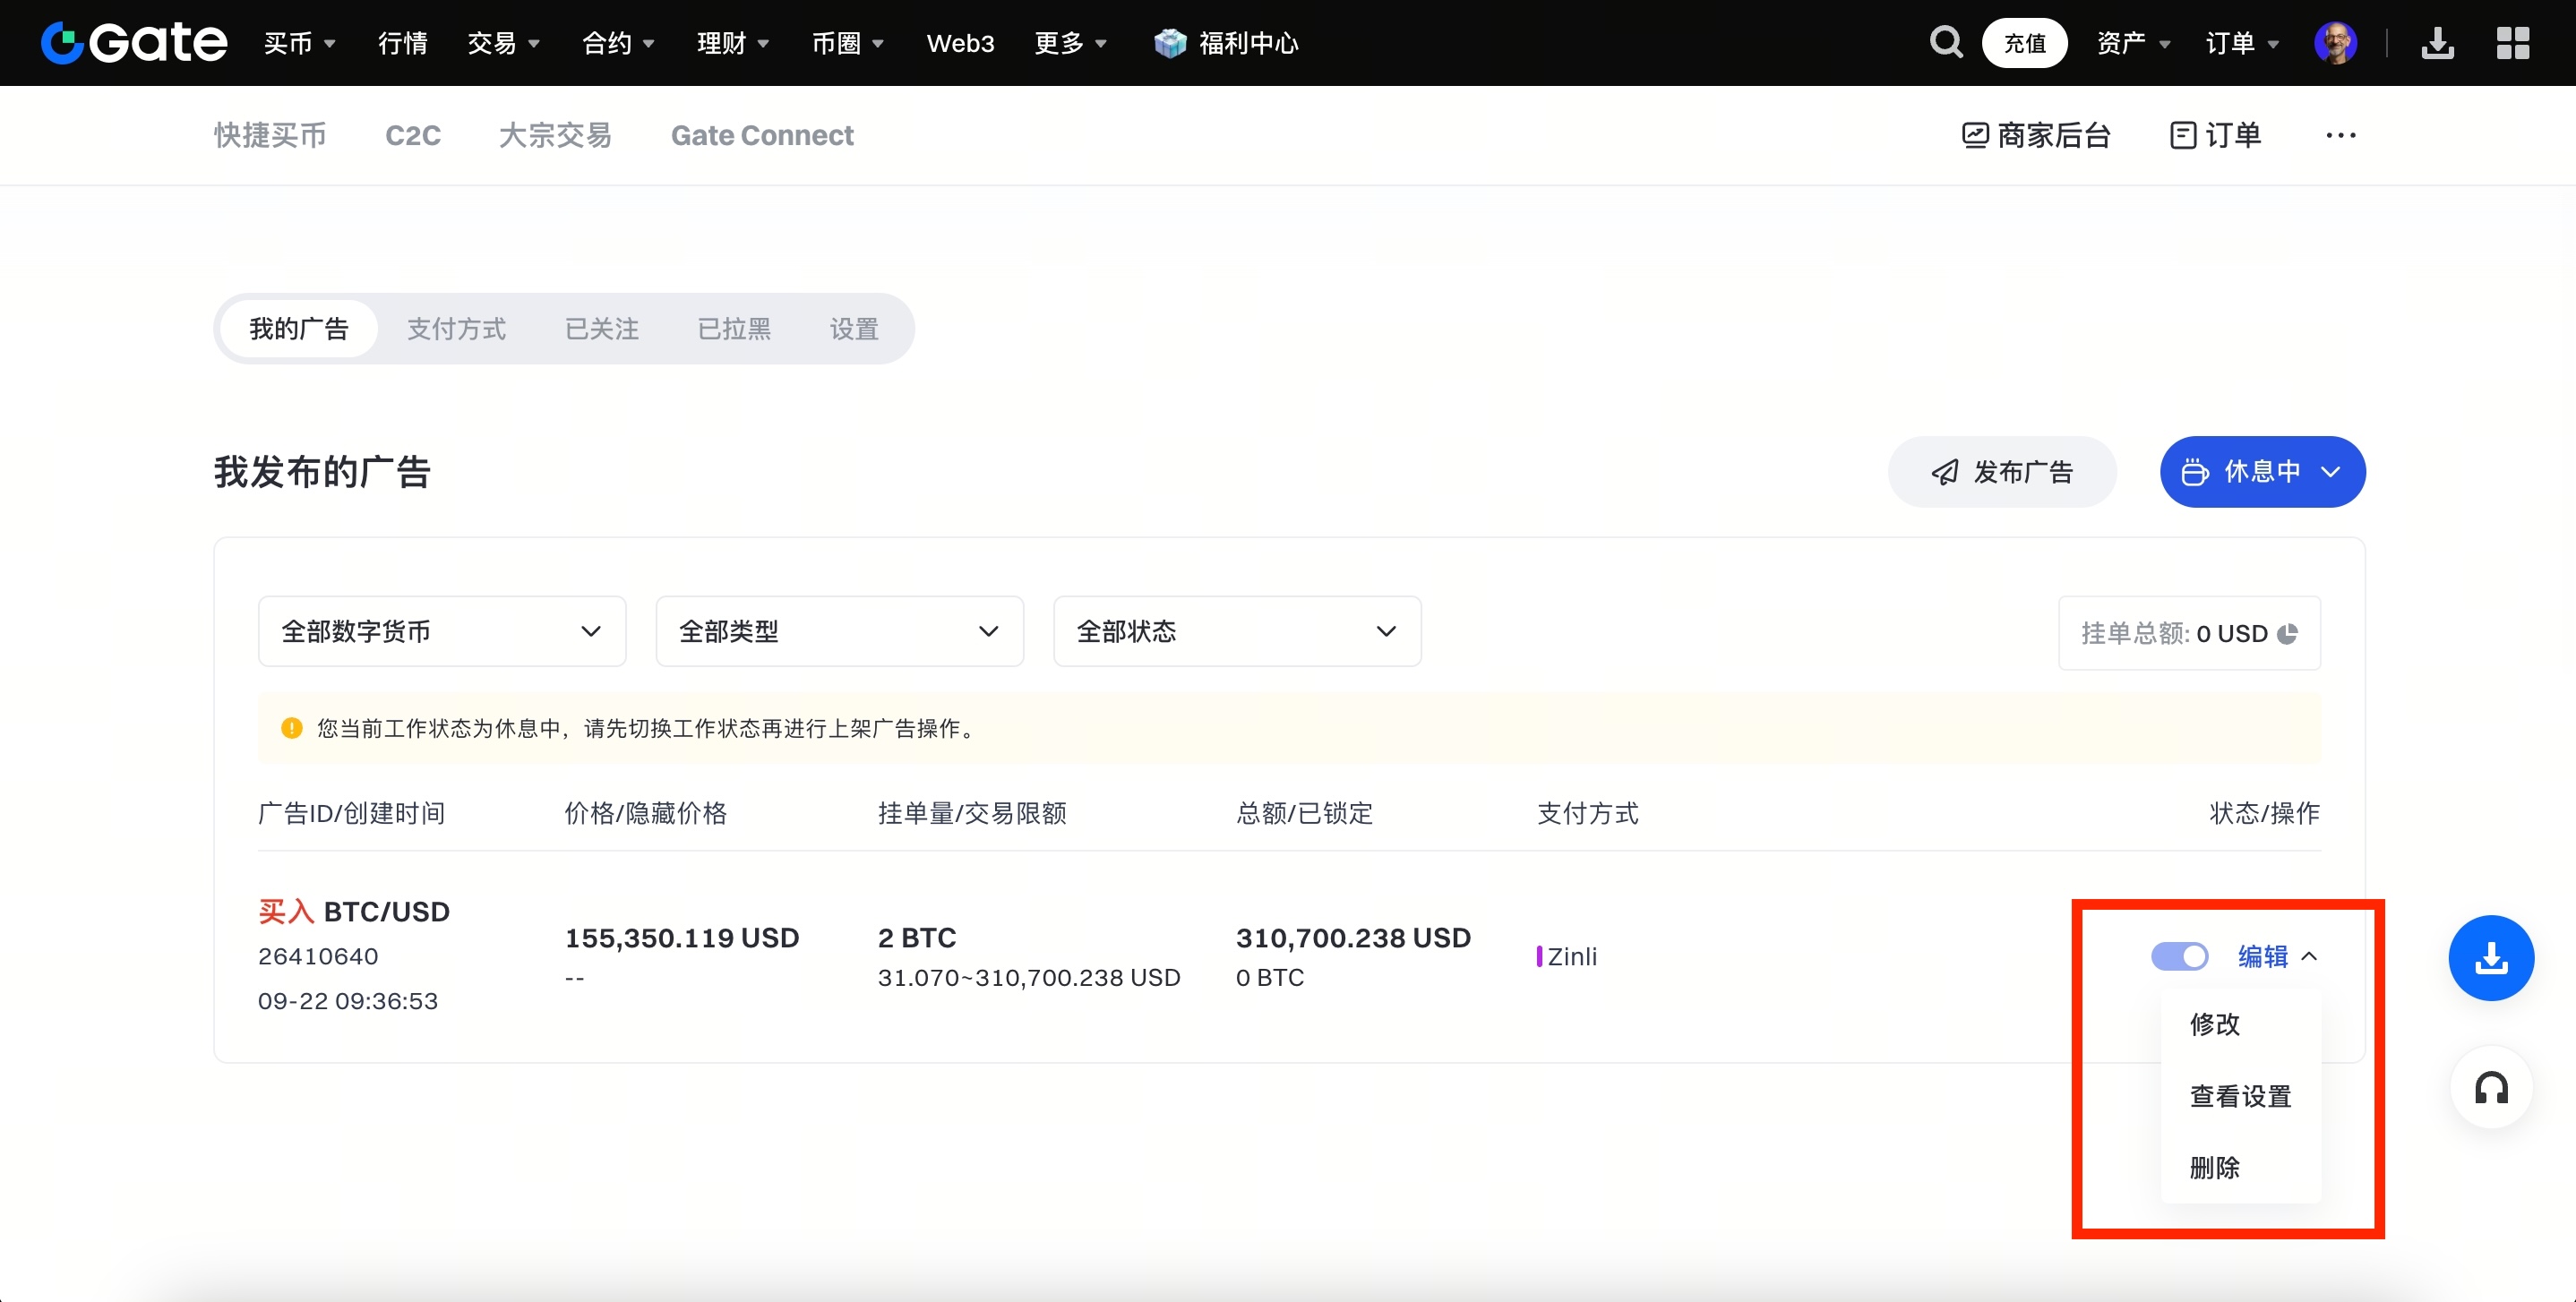
Task: Click the top bar download icon
Action: point(2437,43)
